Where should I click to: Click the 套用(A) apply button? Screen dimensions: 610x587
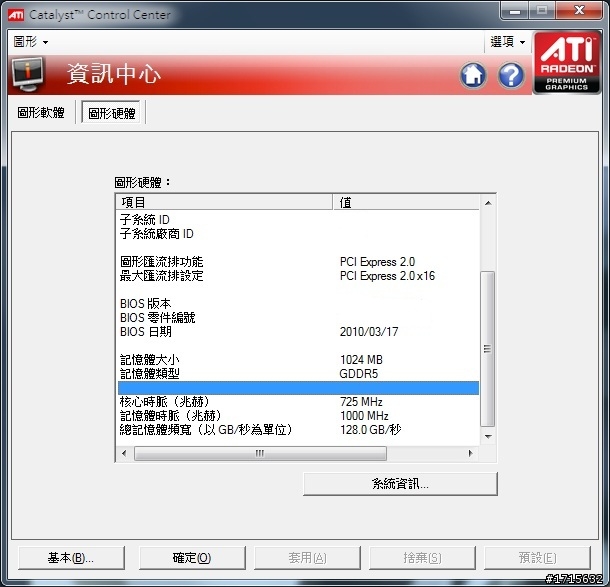(307, 558)
